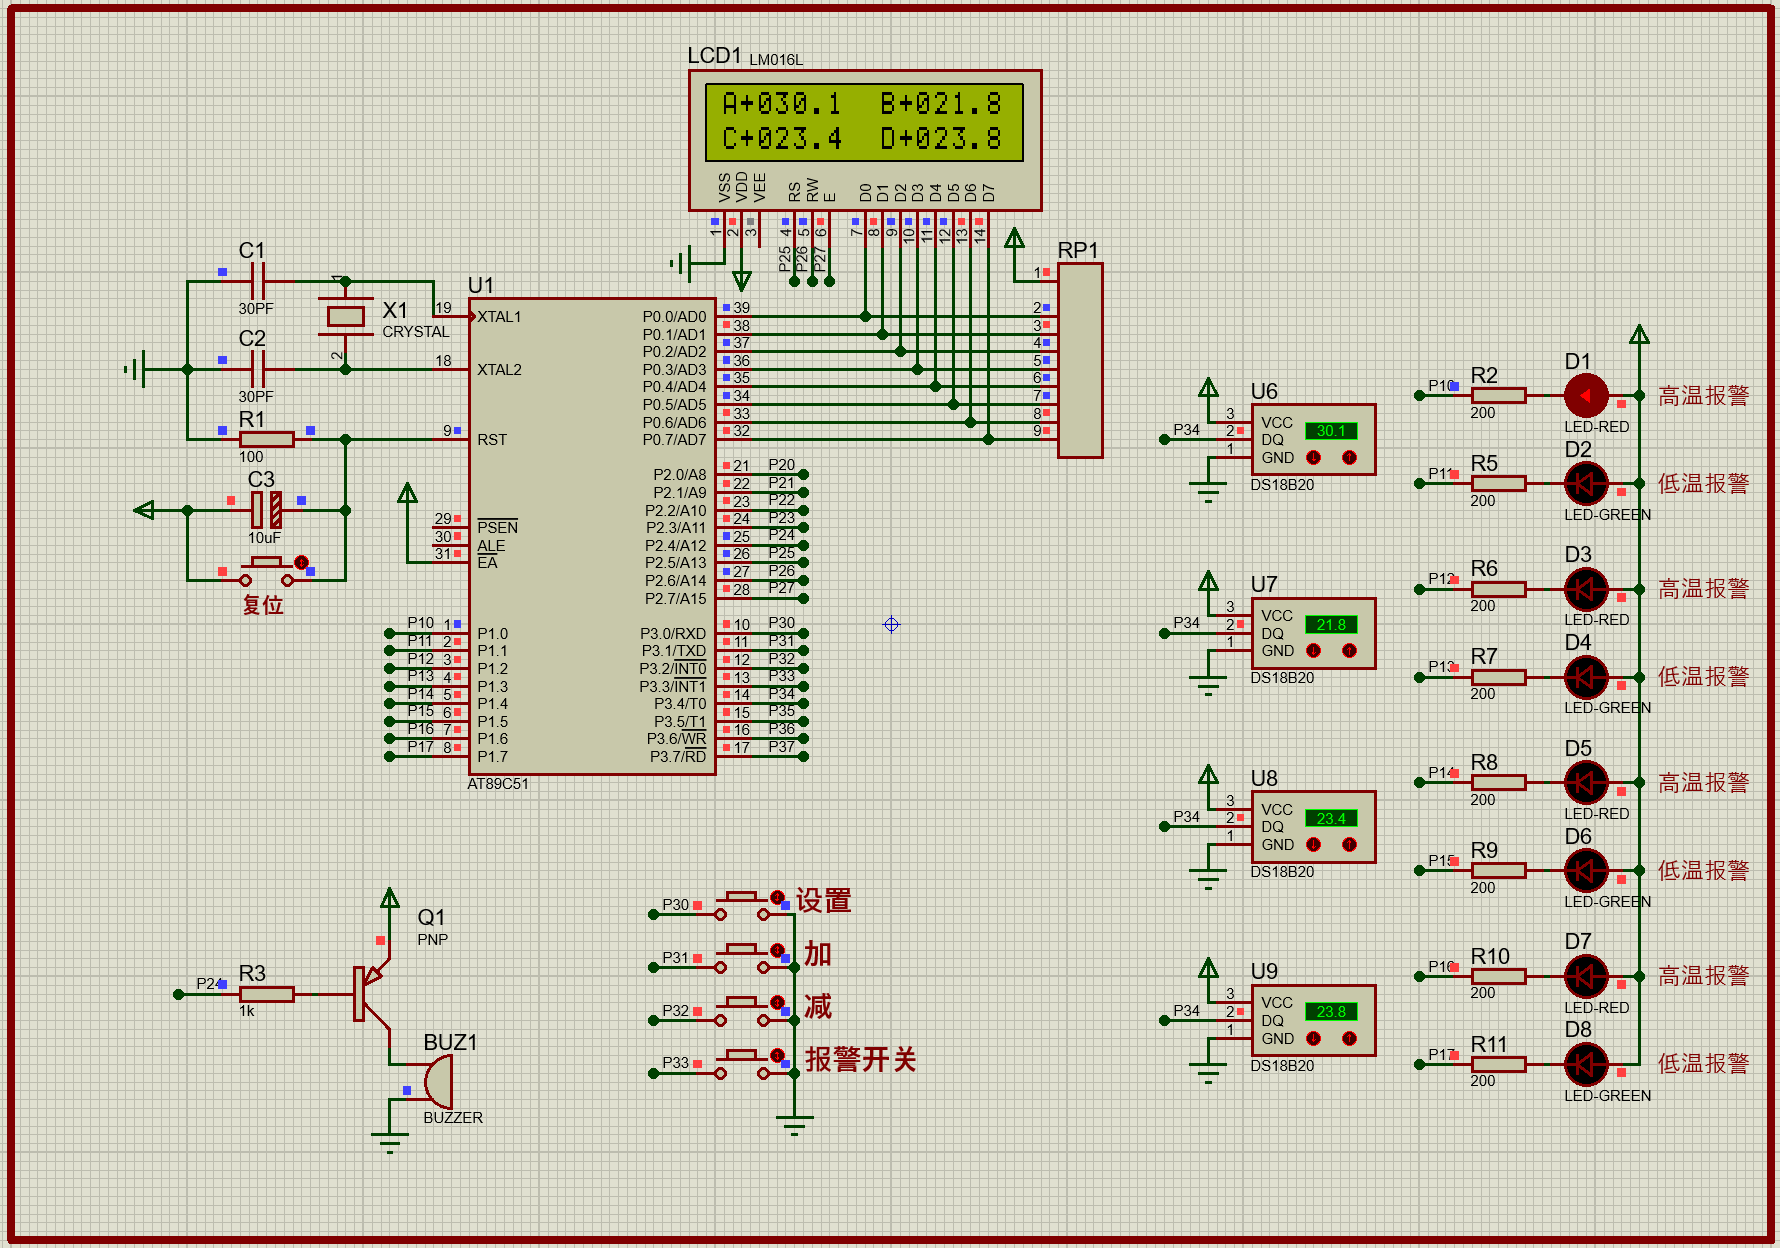Screen dimensions: 1780x1248
Task: Select the green LED D2
Action: (x=1586, y=484)
